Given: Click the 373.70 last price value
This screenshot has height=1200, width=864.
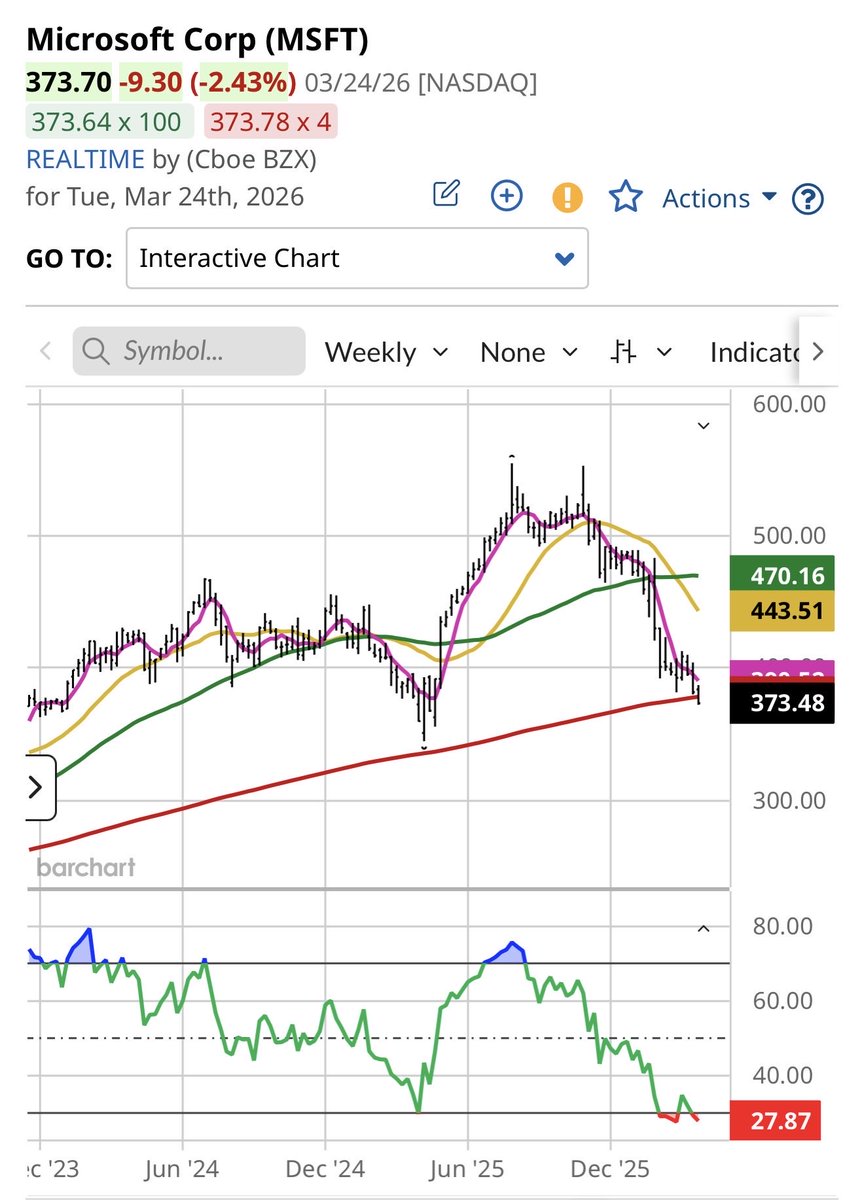Looking at the screenshot, I should tap(68, 82).
